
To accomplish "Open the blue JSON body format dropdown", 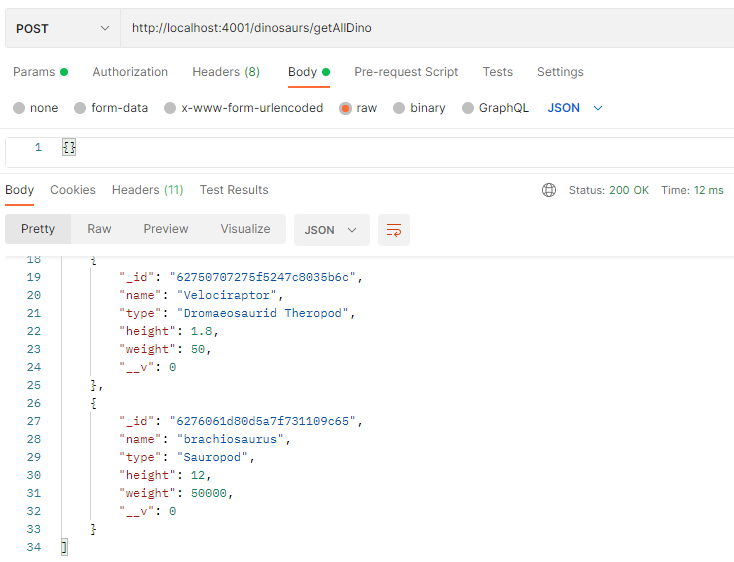I will tap(575, 108).
